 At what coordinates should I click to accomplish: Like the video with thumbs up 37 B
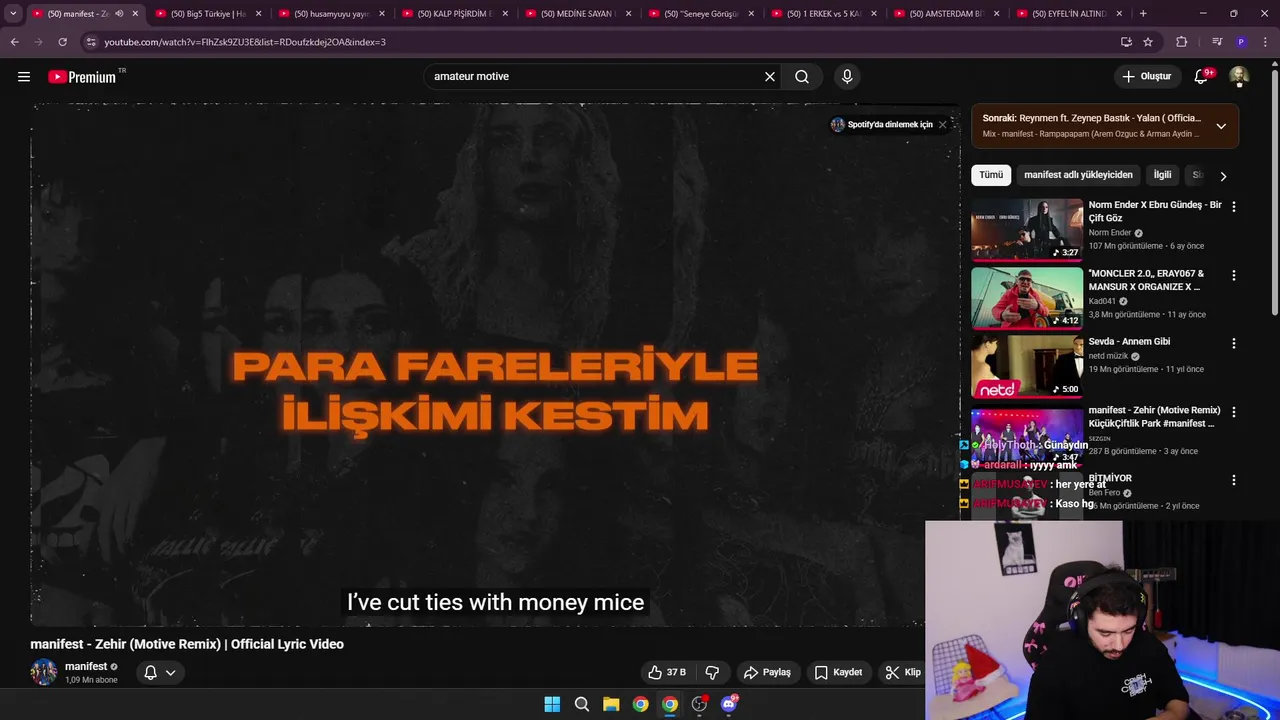pos(667,672)
